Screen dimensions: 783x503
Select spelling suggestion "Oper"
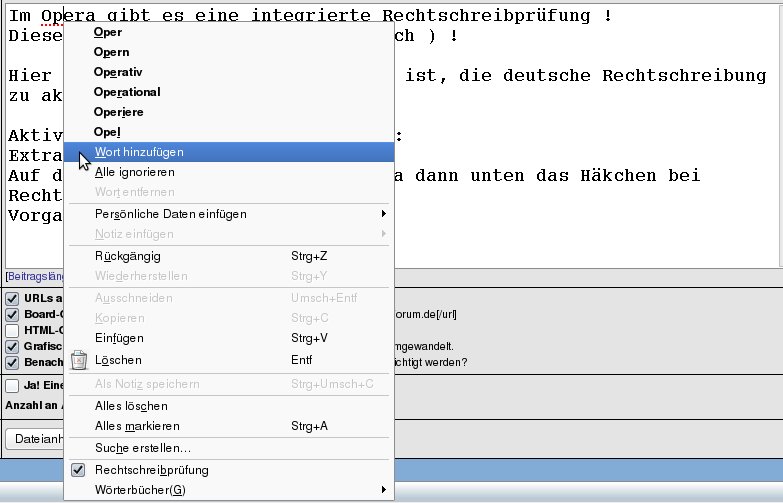pyautogui.click(x=229, y=32)
